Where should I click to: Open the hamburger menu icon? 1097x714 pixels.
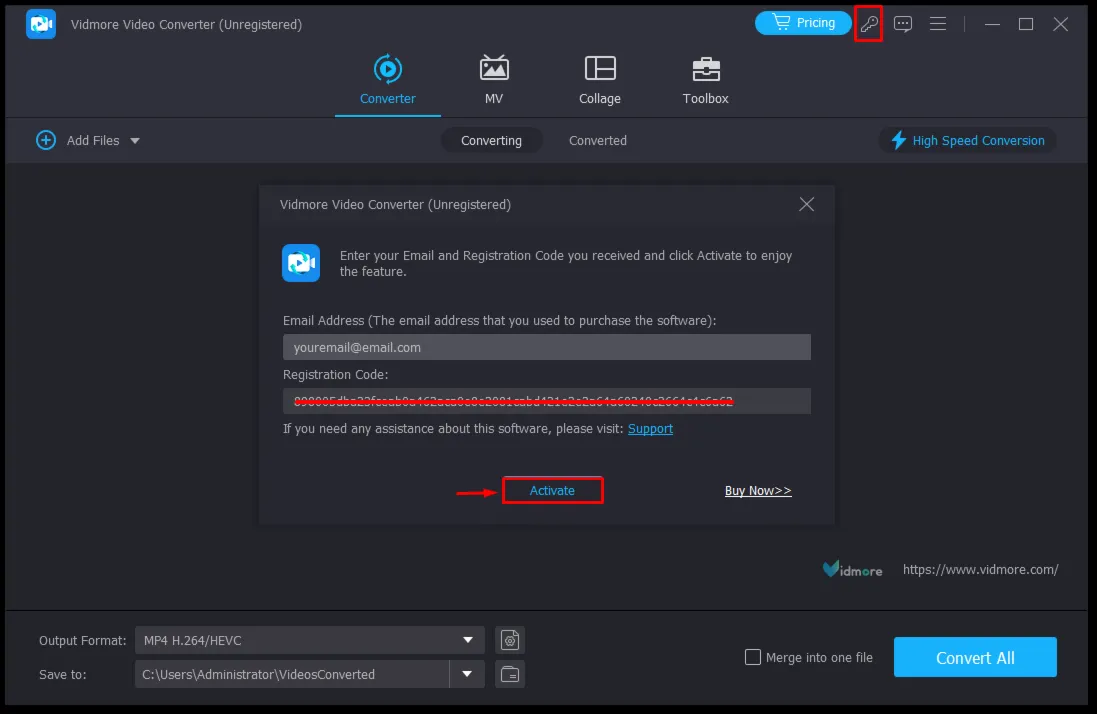click(x=937, y=24)
